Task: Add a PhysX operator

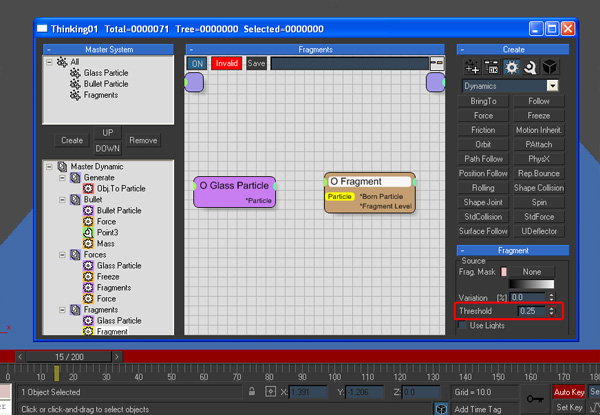Action: click(x=539, y=159)
